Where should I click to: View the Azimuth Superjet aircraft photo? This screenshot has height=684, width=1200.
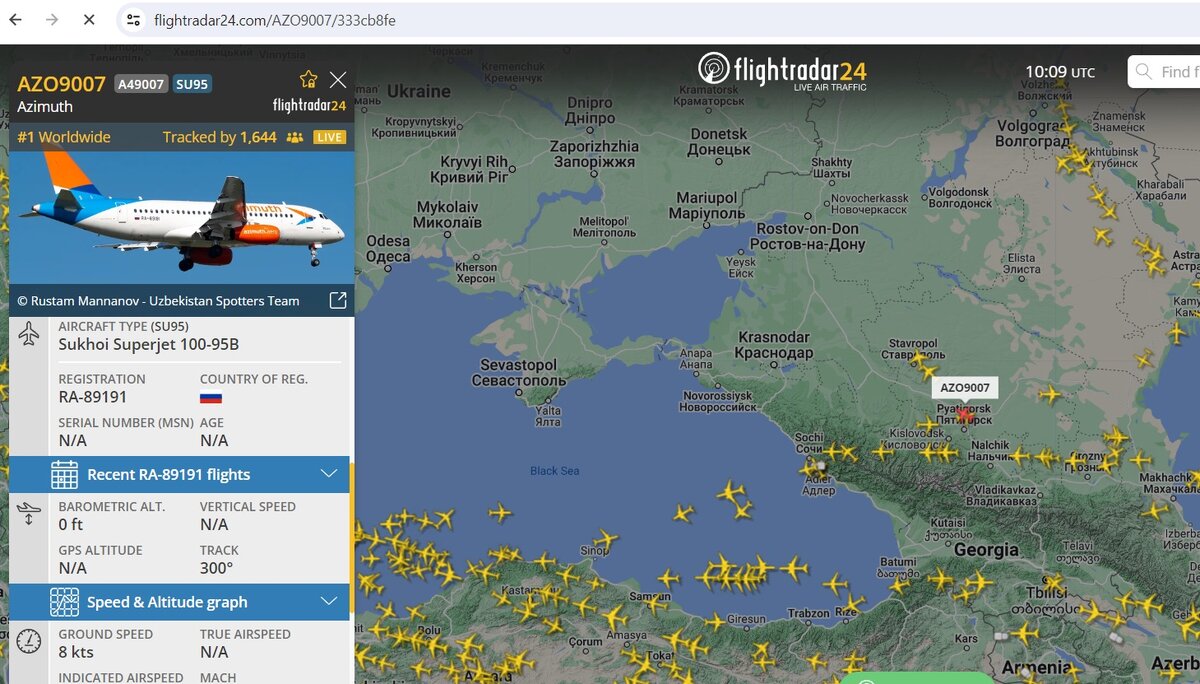tap(181, 217)
